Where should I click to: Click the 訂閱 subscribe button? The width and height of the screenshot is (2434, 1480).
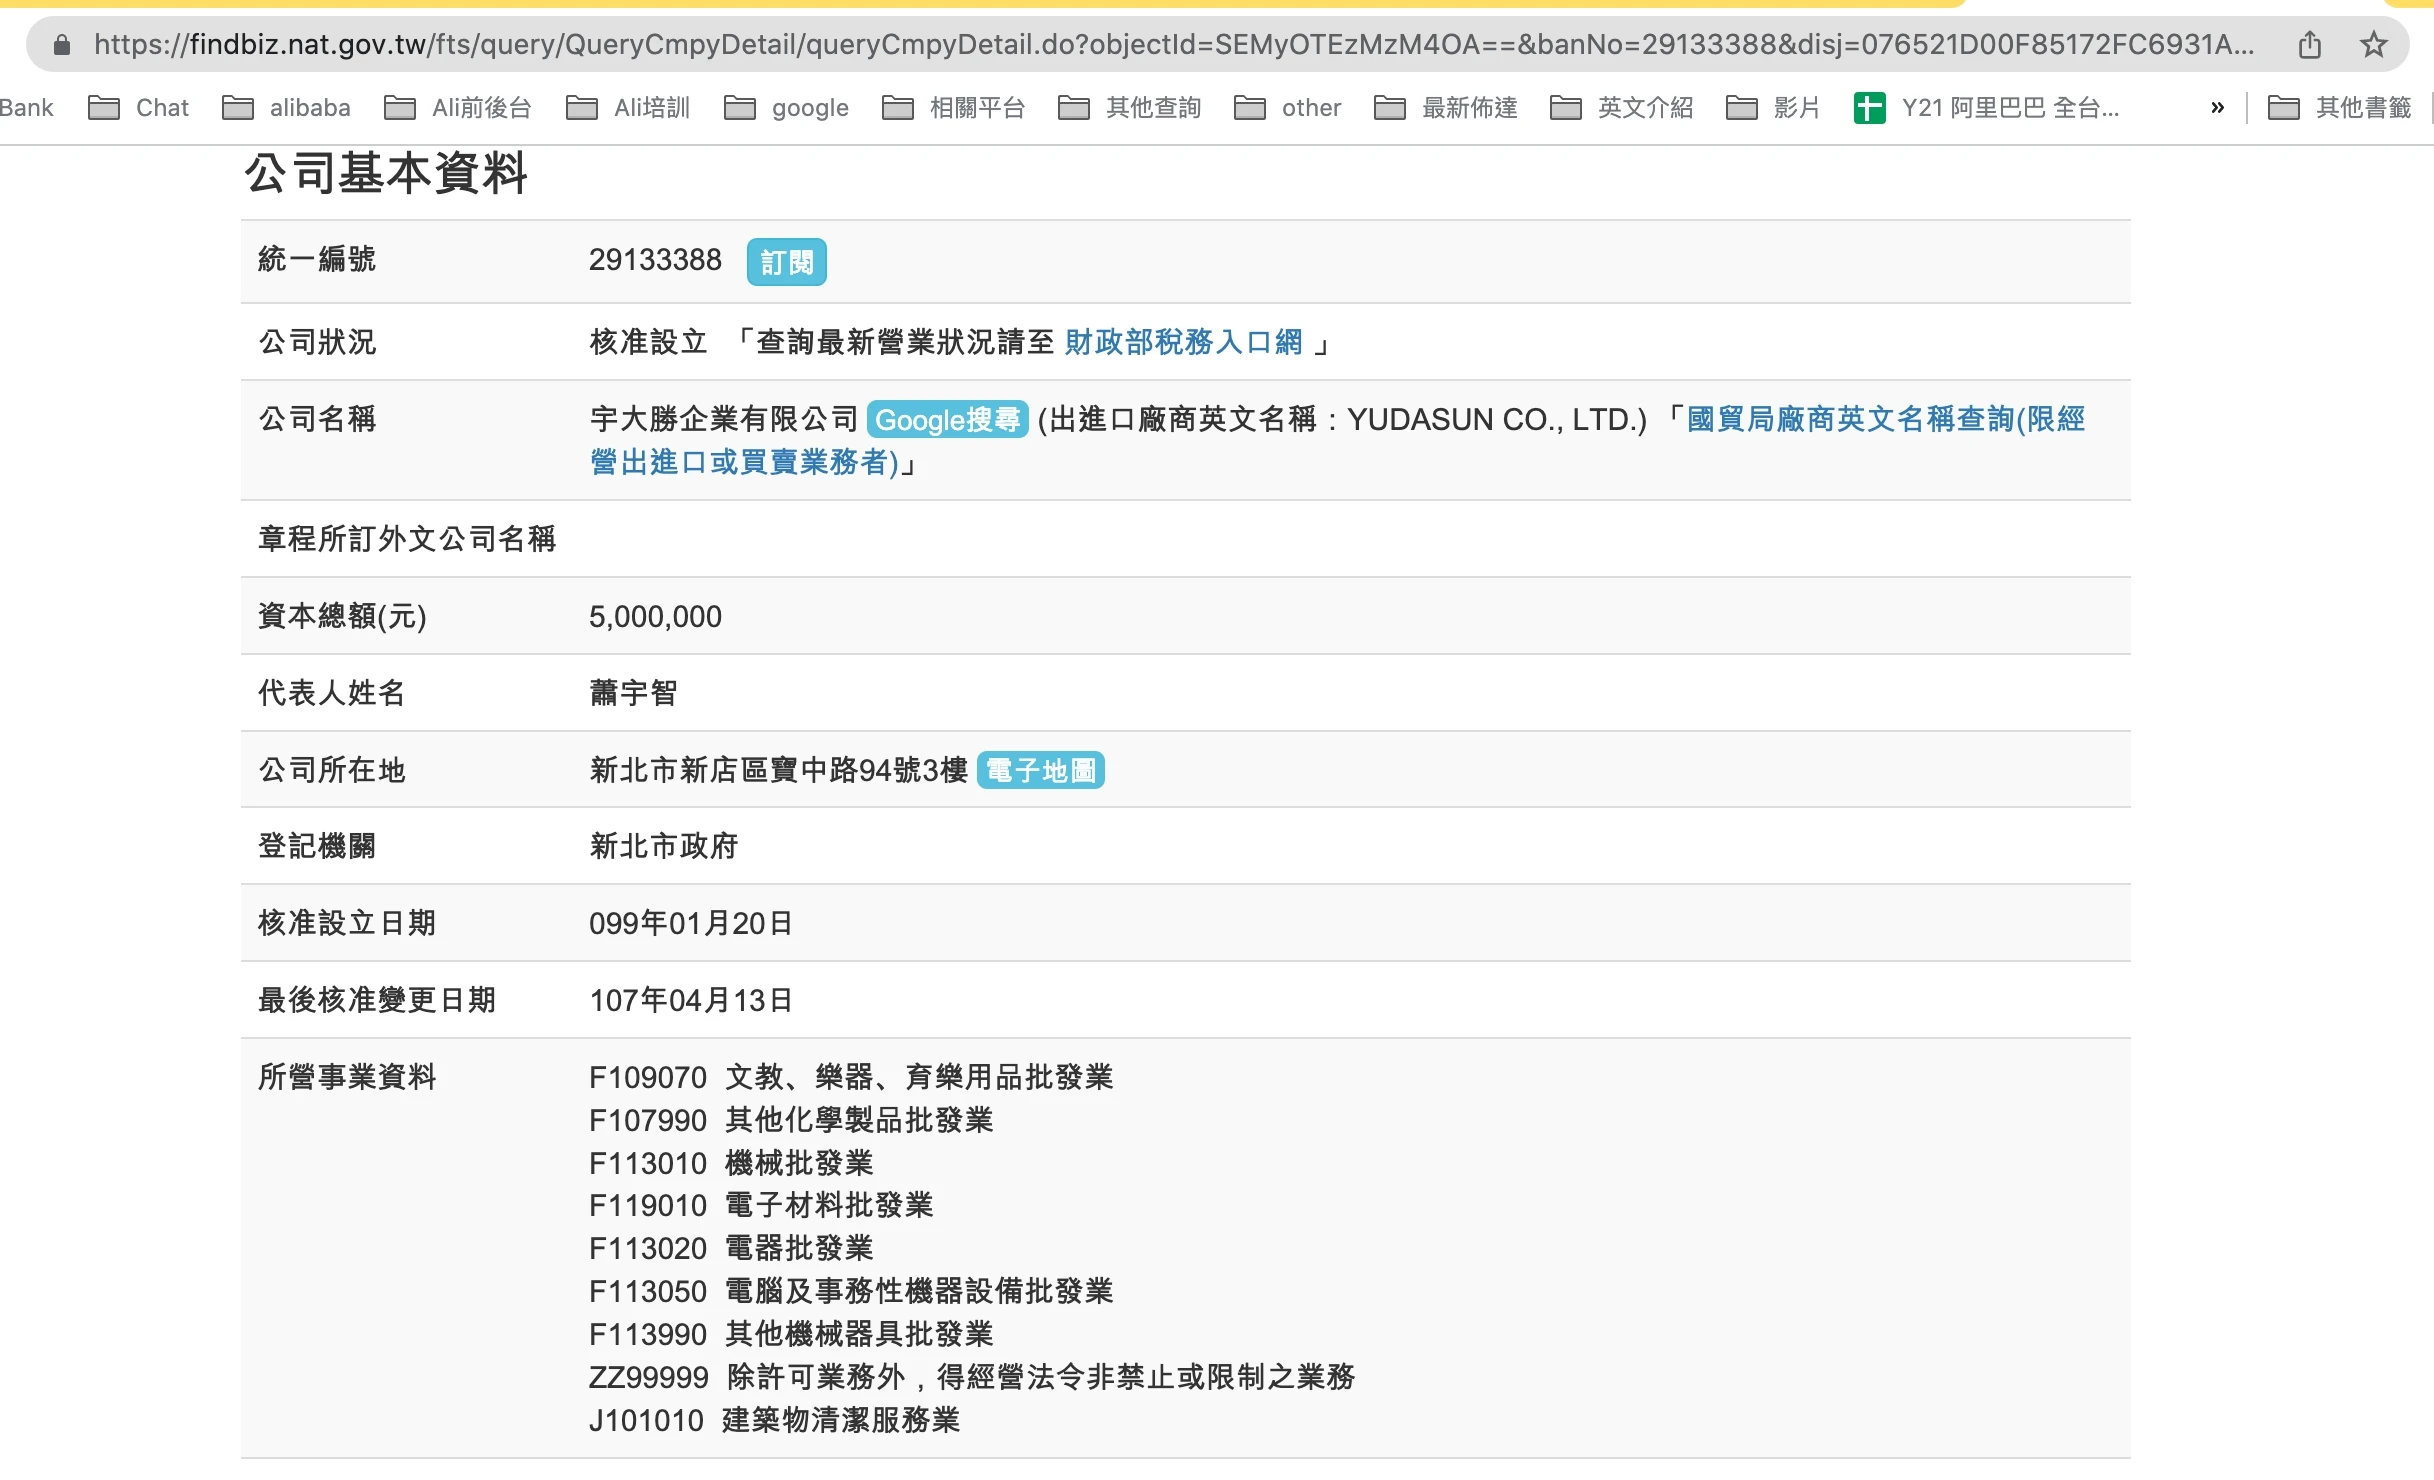click(786, 263)
